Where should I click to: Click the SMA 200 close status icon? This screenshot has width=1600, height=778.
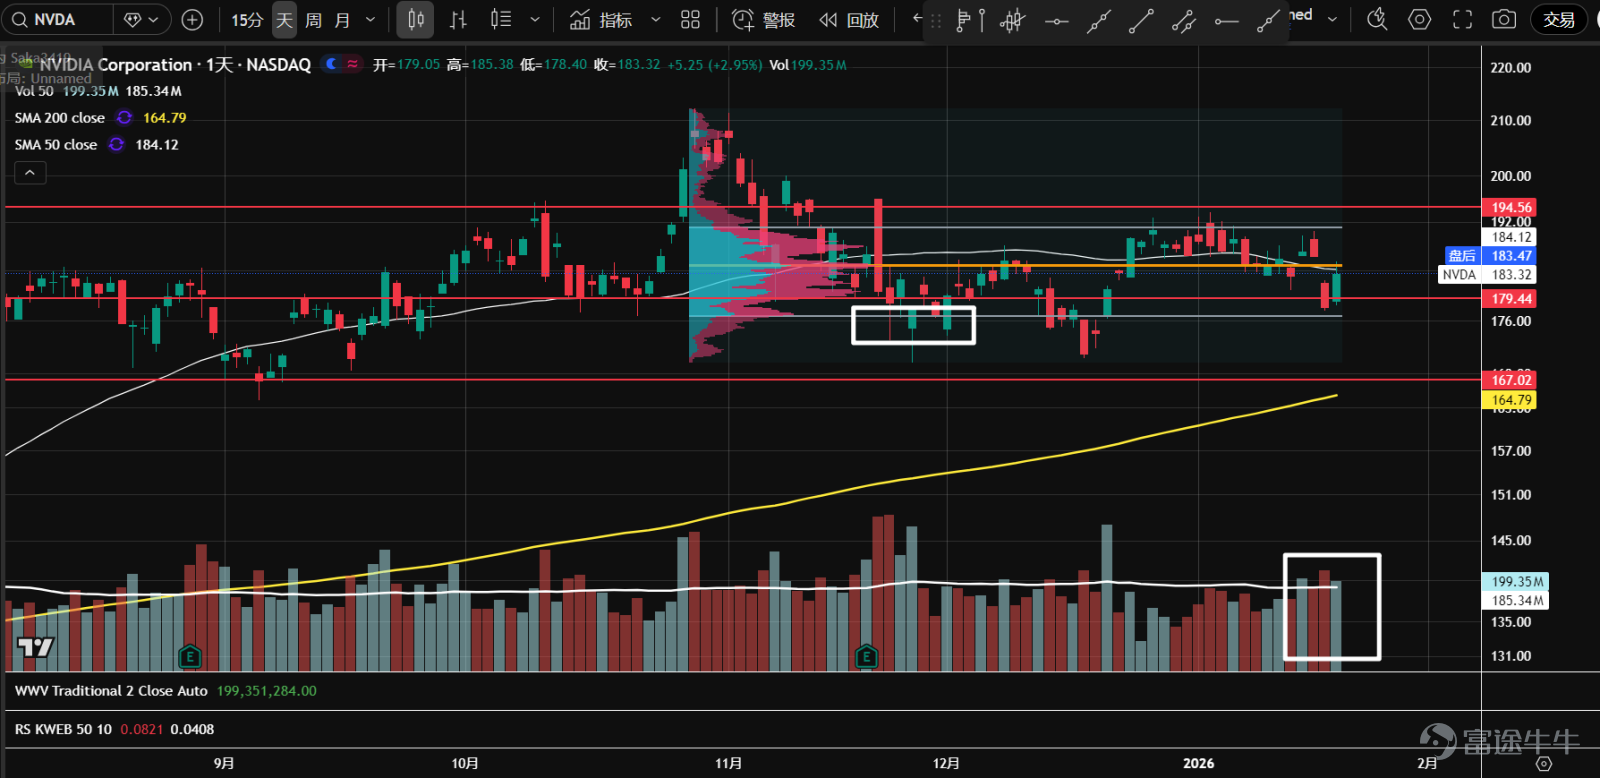124,118
